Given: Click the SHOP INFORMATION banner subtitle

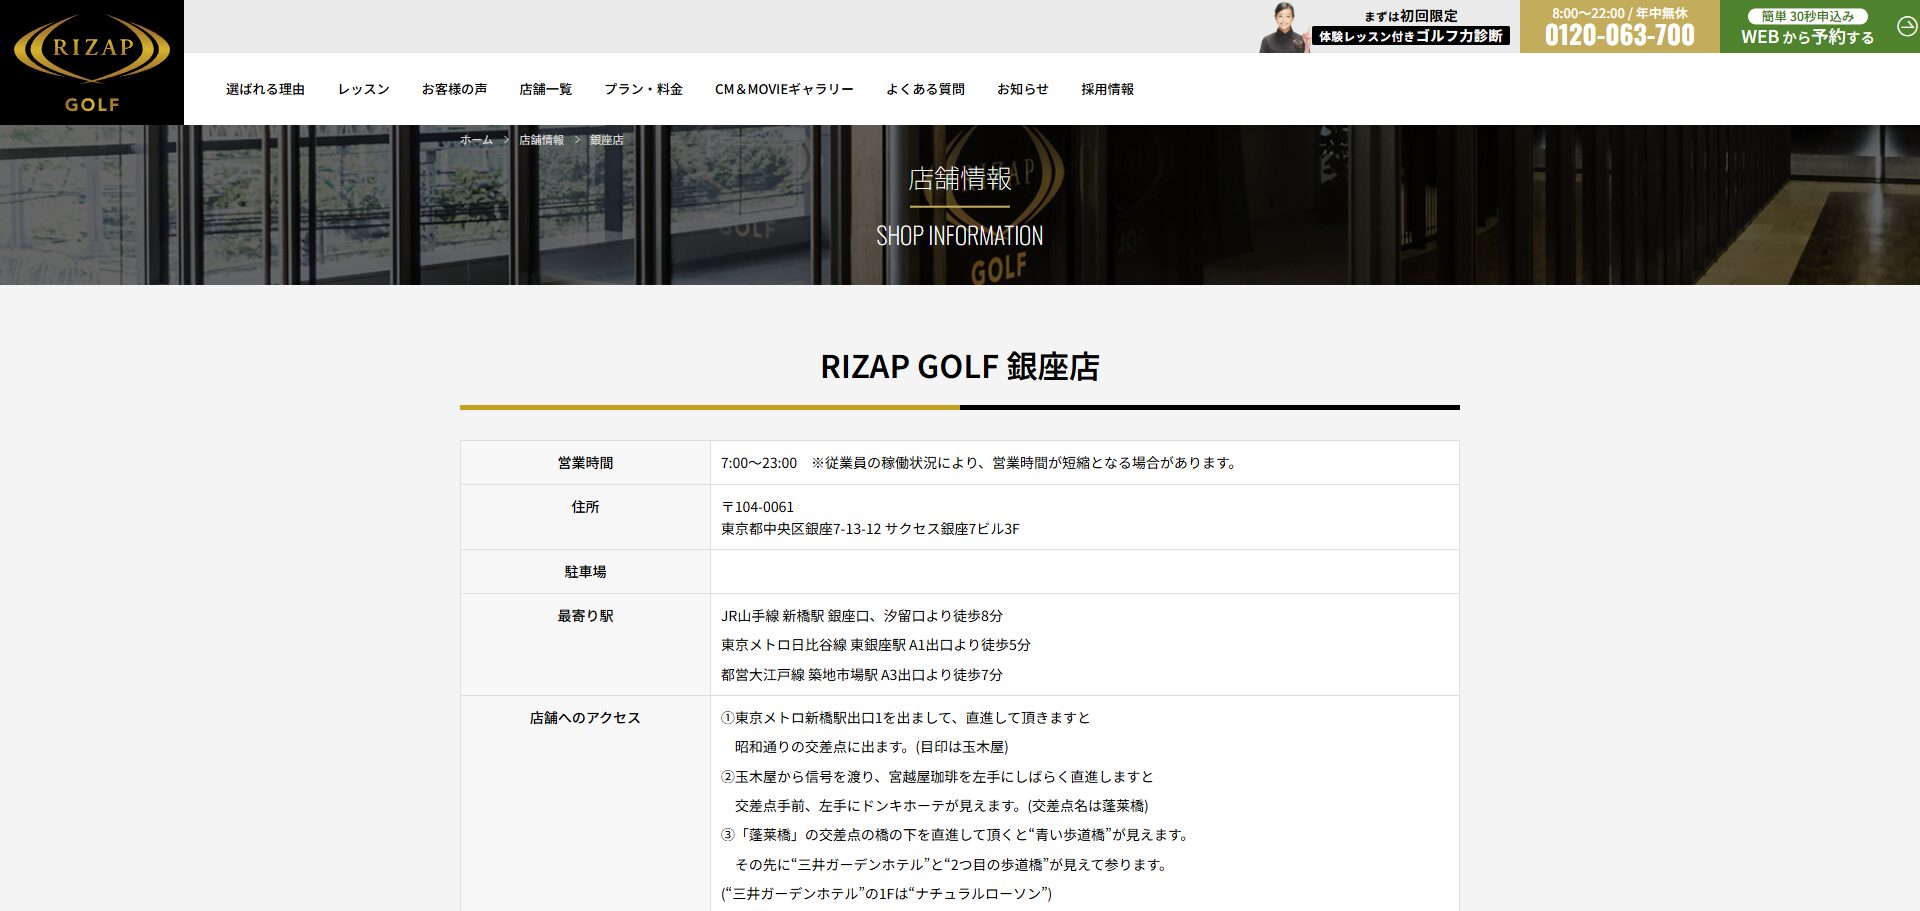Looking at the screenshot, I should (960, 236).
